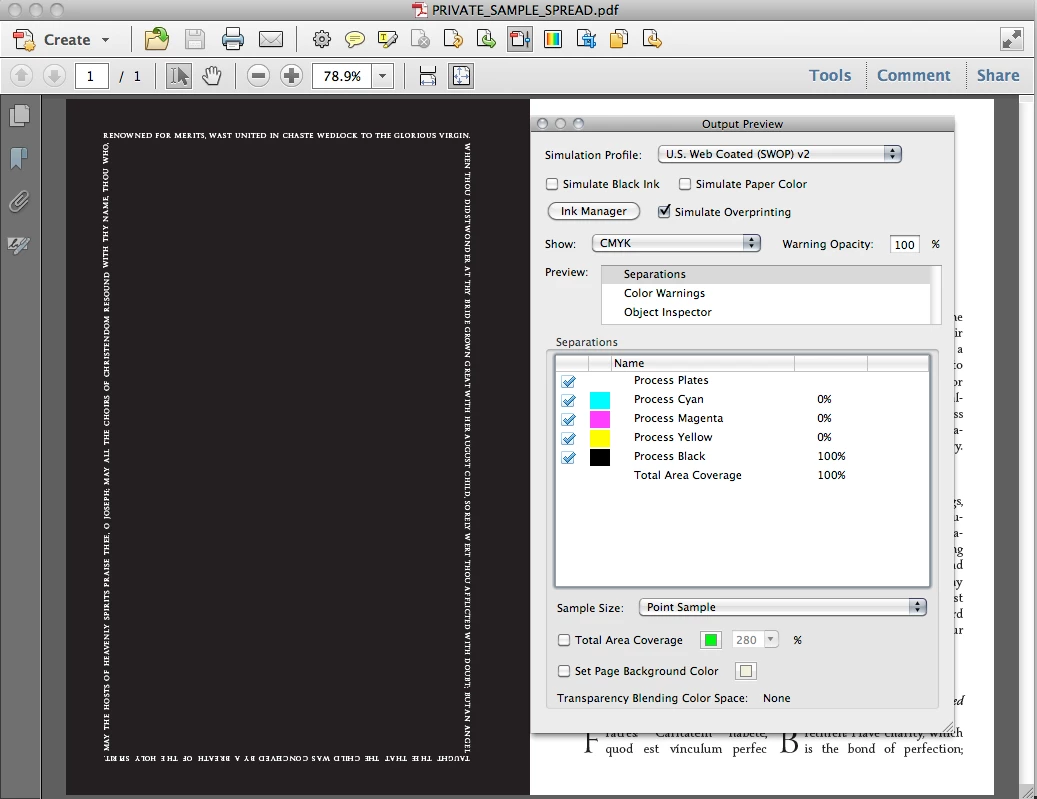
Task: Click the insert page icon with green arrow
Action: 486,40
